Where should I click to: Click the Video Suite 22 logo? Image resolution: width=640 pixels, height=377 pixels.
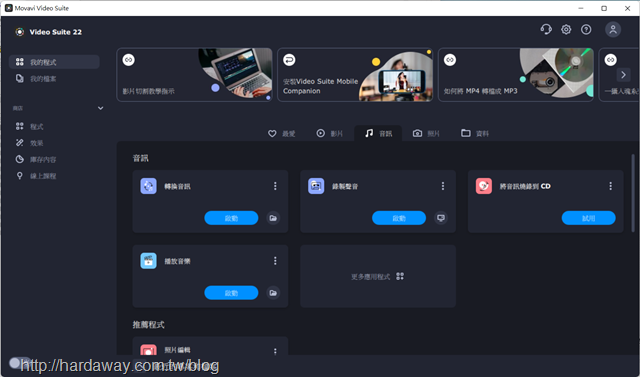pos(20,32)
